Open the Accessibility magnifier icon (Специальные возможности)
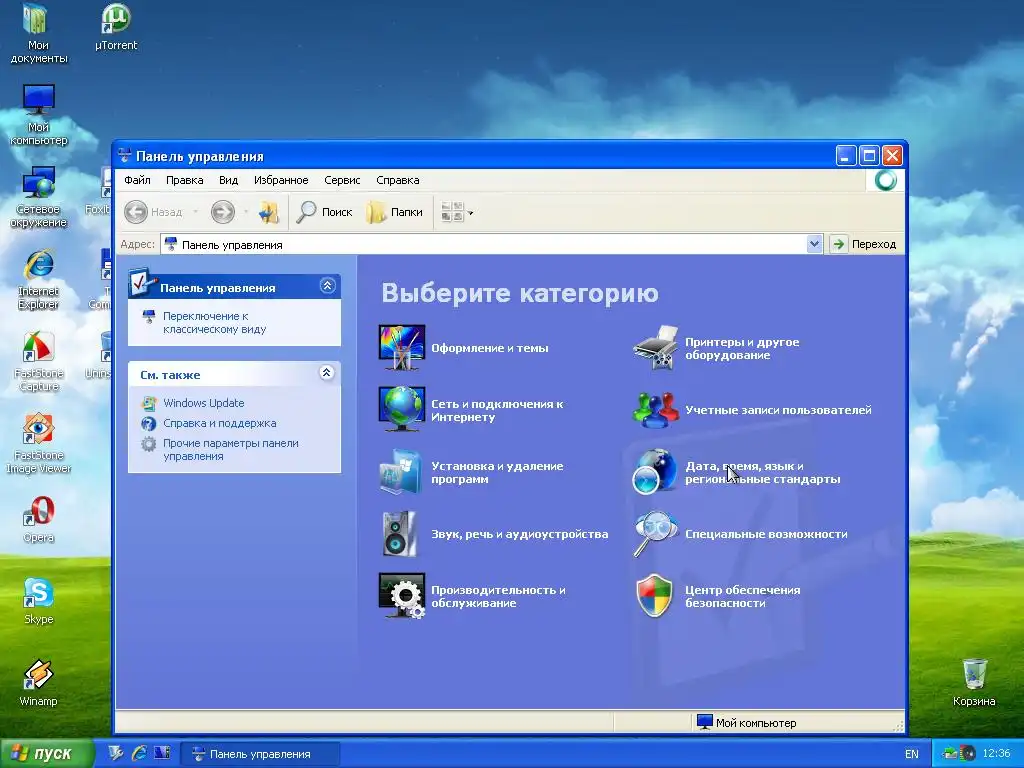 point(656,534)
